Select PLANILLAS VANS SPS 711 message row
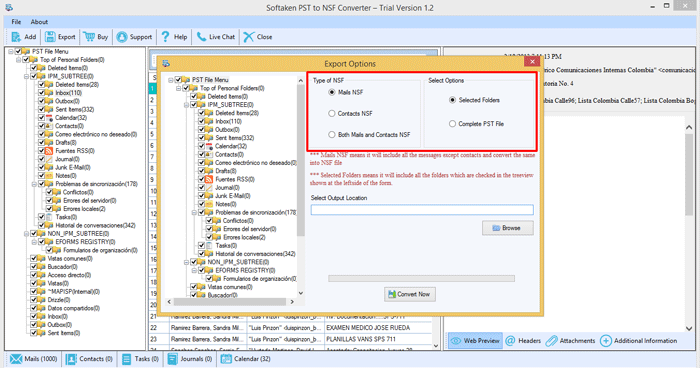 point(291,339)
